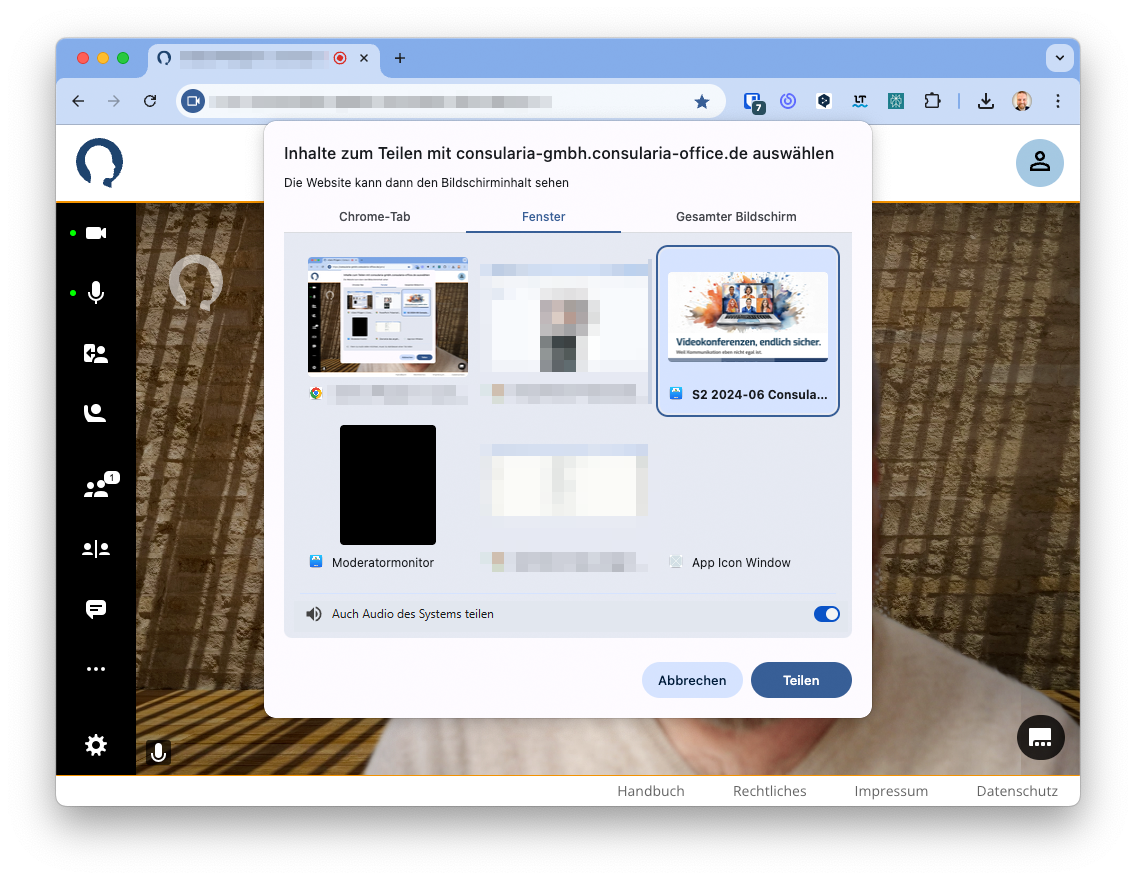Open the Datenschutz footer link
This screenshot has width=1136, height=880.
point(1016,791)
